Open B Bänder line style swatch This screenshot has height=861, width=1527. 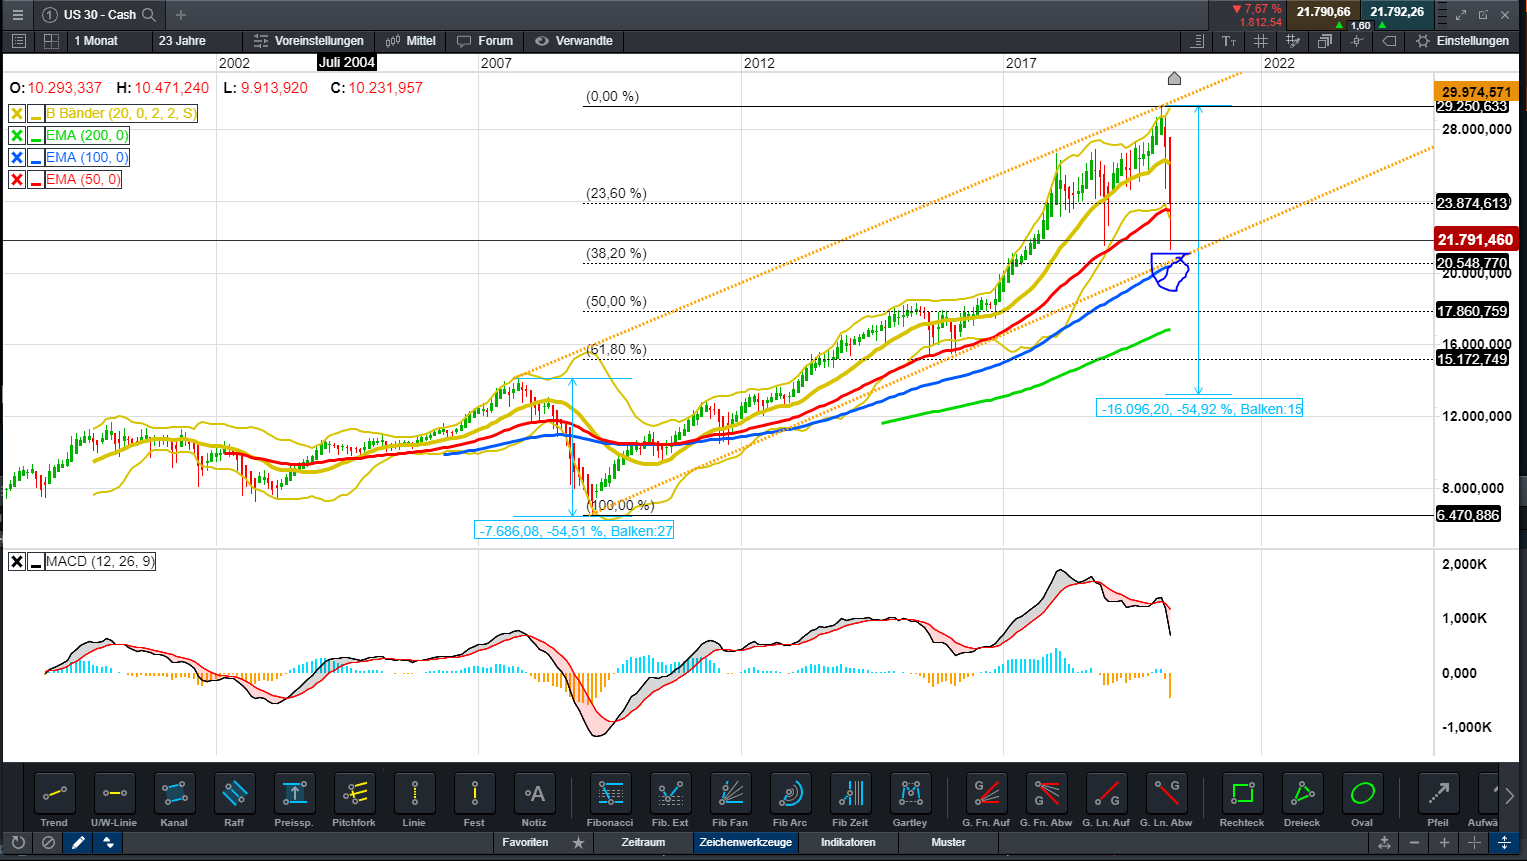36,114
